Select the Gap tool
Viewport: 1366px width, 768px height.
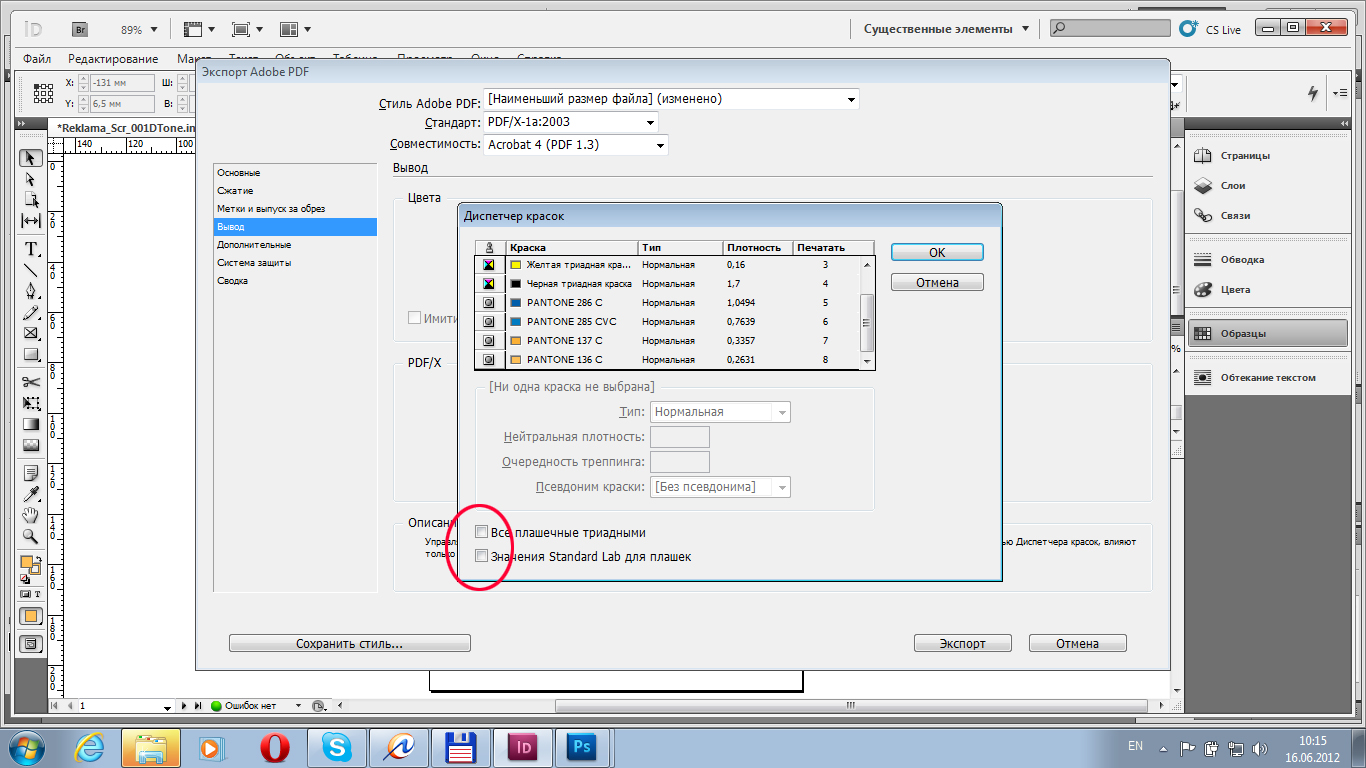(31, 221)
